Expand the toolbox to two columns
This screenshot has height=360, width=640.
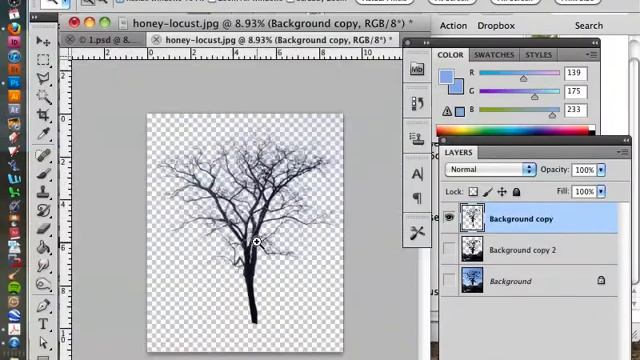click(x=34, y=18)
